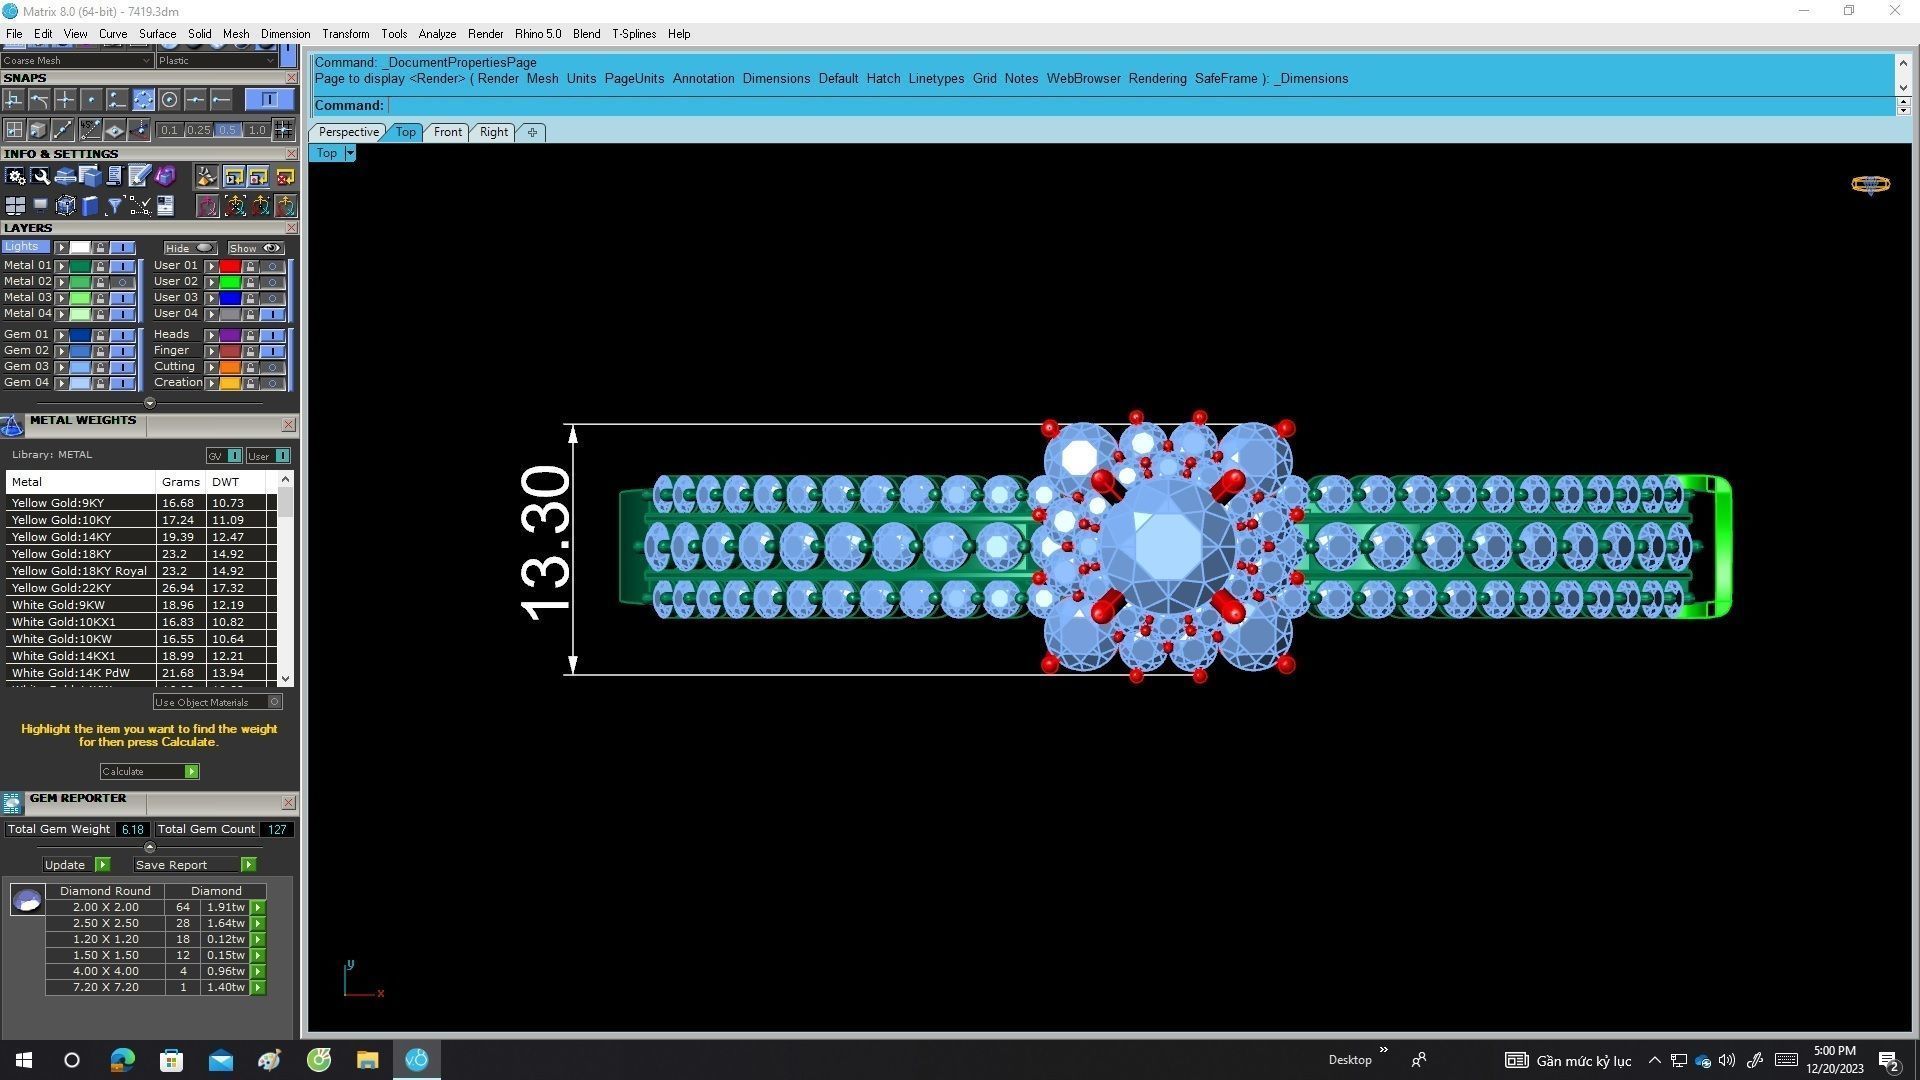1920x1080 pixels.
Task: Toggle visibility of User 01 layer
Action: click(272, 266)
